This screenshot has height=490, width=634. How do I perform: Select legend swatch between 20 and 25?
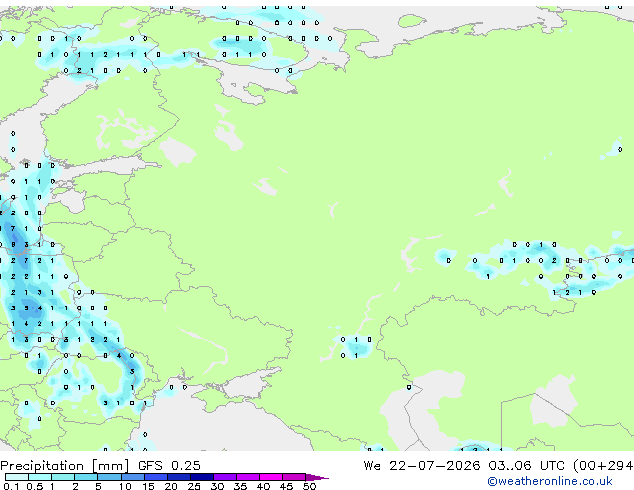pyautogui.click(x=179, y=477)
